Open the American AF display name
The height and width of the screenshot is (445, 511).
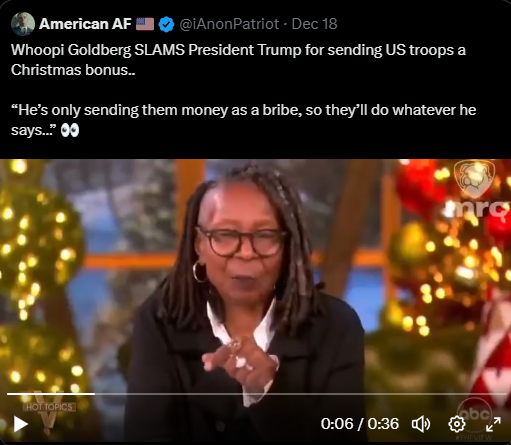tap(85, 24)
